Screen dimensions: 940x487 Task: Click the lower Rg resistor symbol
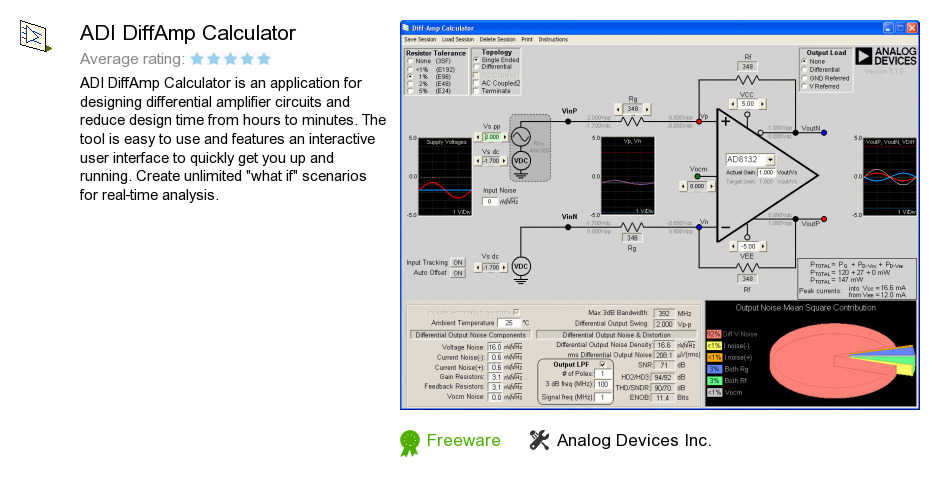(632, 227)
